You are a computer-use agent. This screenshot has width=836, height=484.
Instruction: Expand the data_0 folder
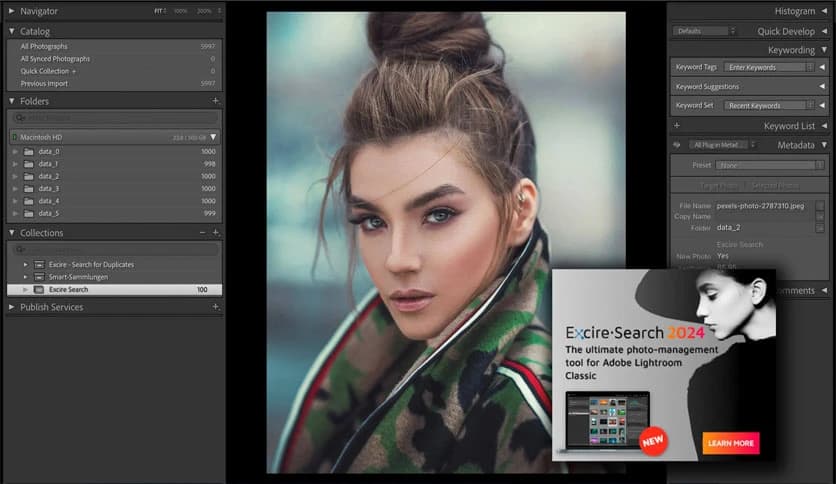[x=15, y=152]
